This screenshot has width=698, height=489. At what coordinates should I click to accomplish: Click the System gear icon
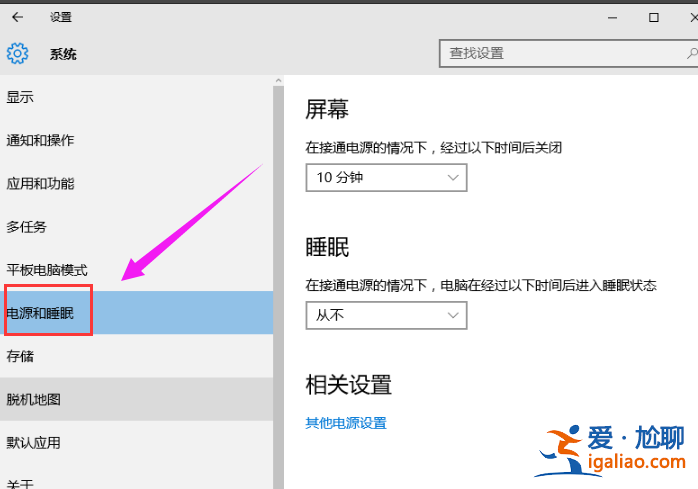point(17,53)
